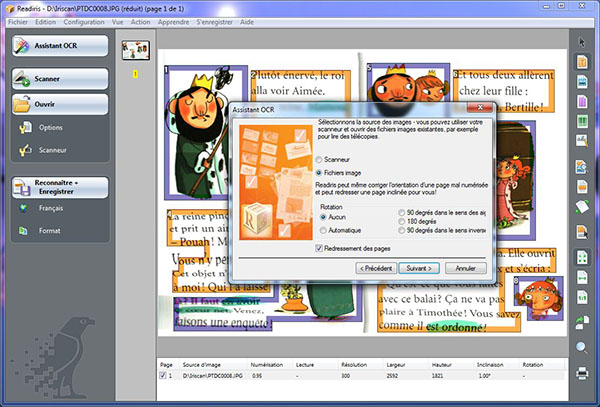The height and width of the screenshot is (407, 600).
Task: Select the arrow pointer tool in right toolbar
Action: point(582,42)
